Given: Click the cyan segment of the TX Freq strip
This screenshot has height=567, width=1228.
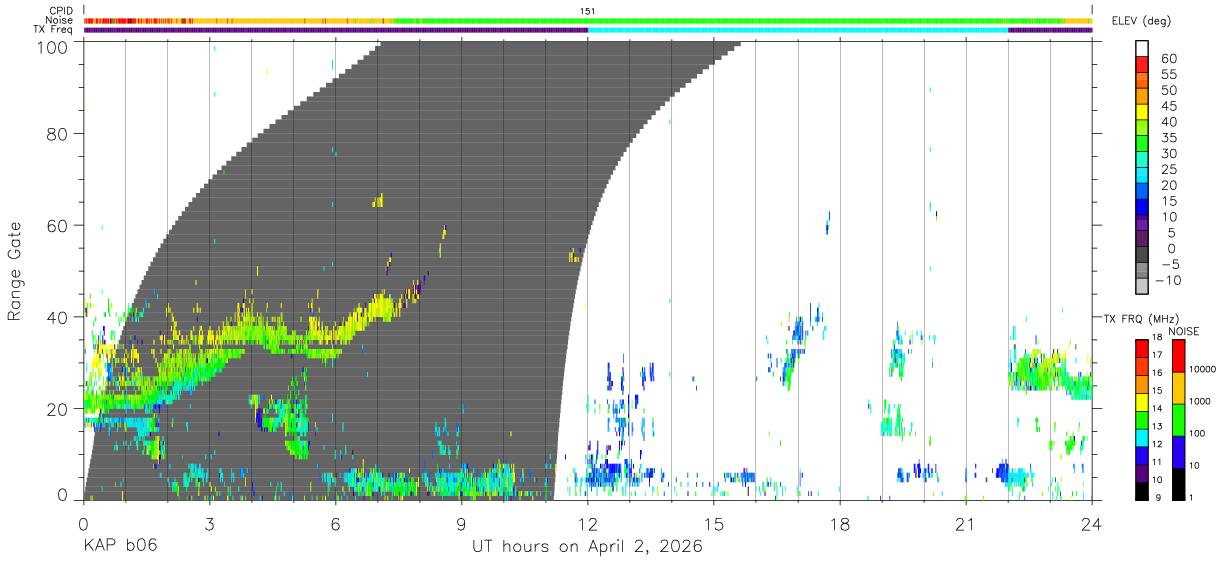Looking at the screenshot, I should click(798, 30).
